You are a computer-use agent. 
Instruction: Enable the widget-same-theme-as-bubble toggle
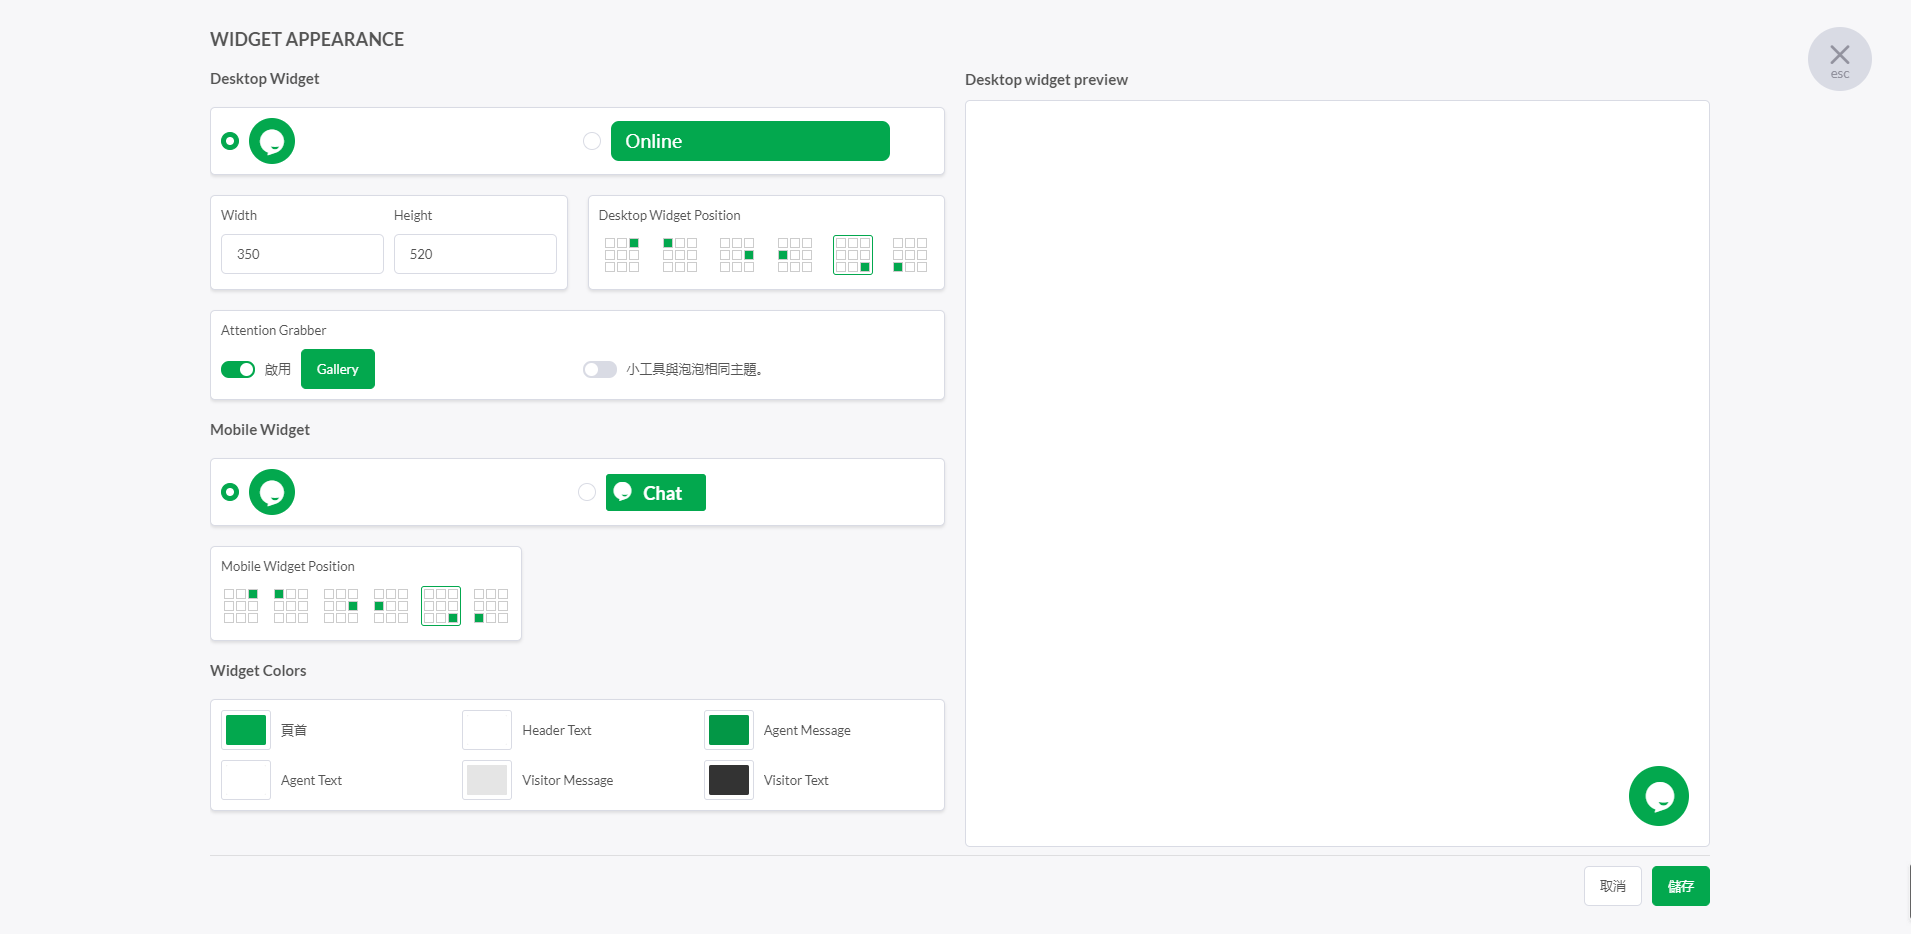coord(600,370)
